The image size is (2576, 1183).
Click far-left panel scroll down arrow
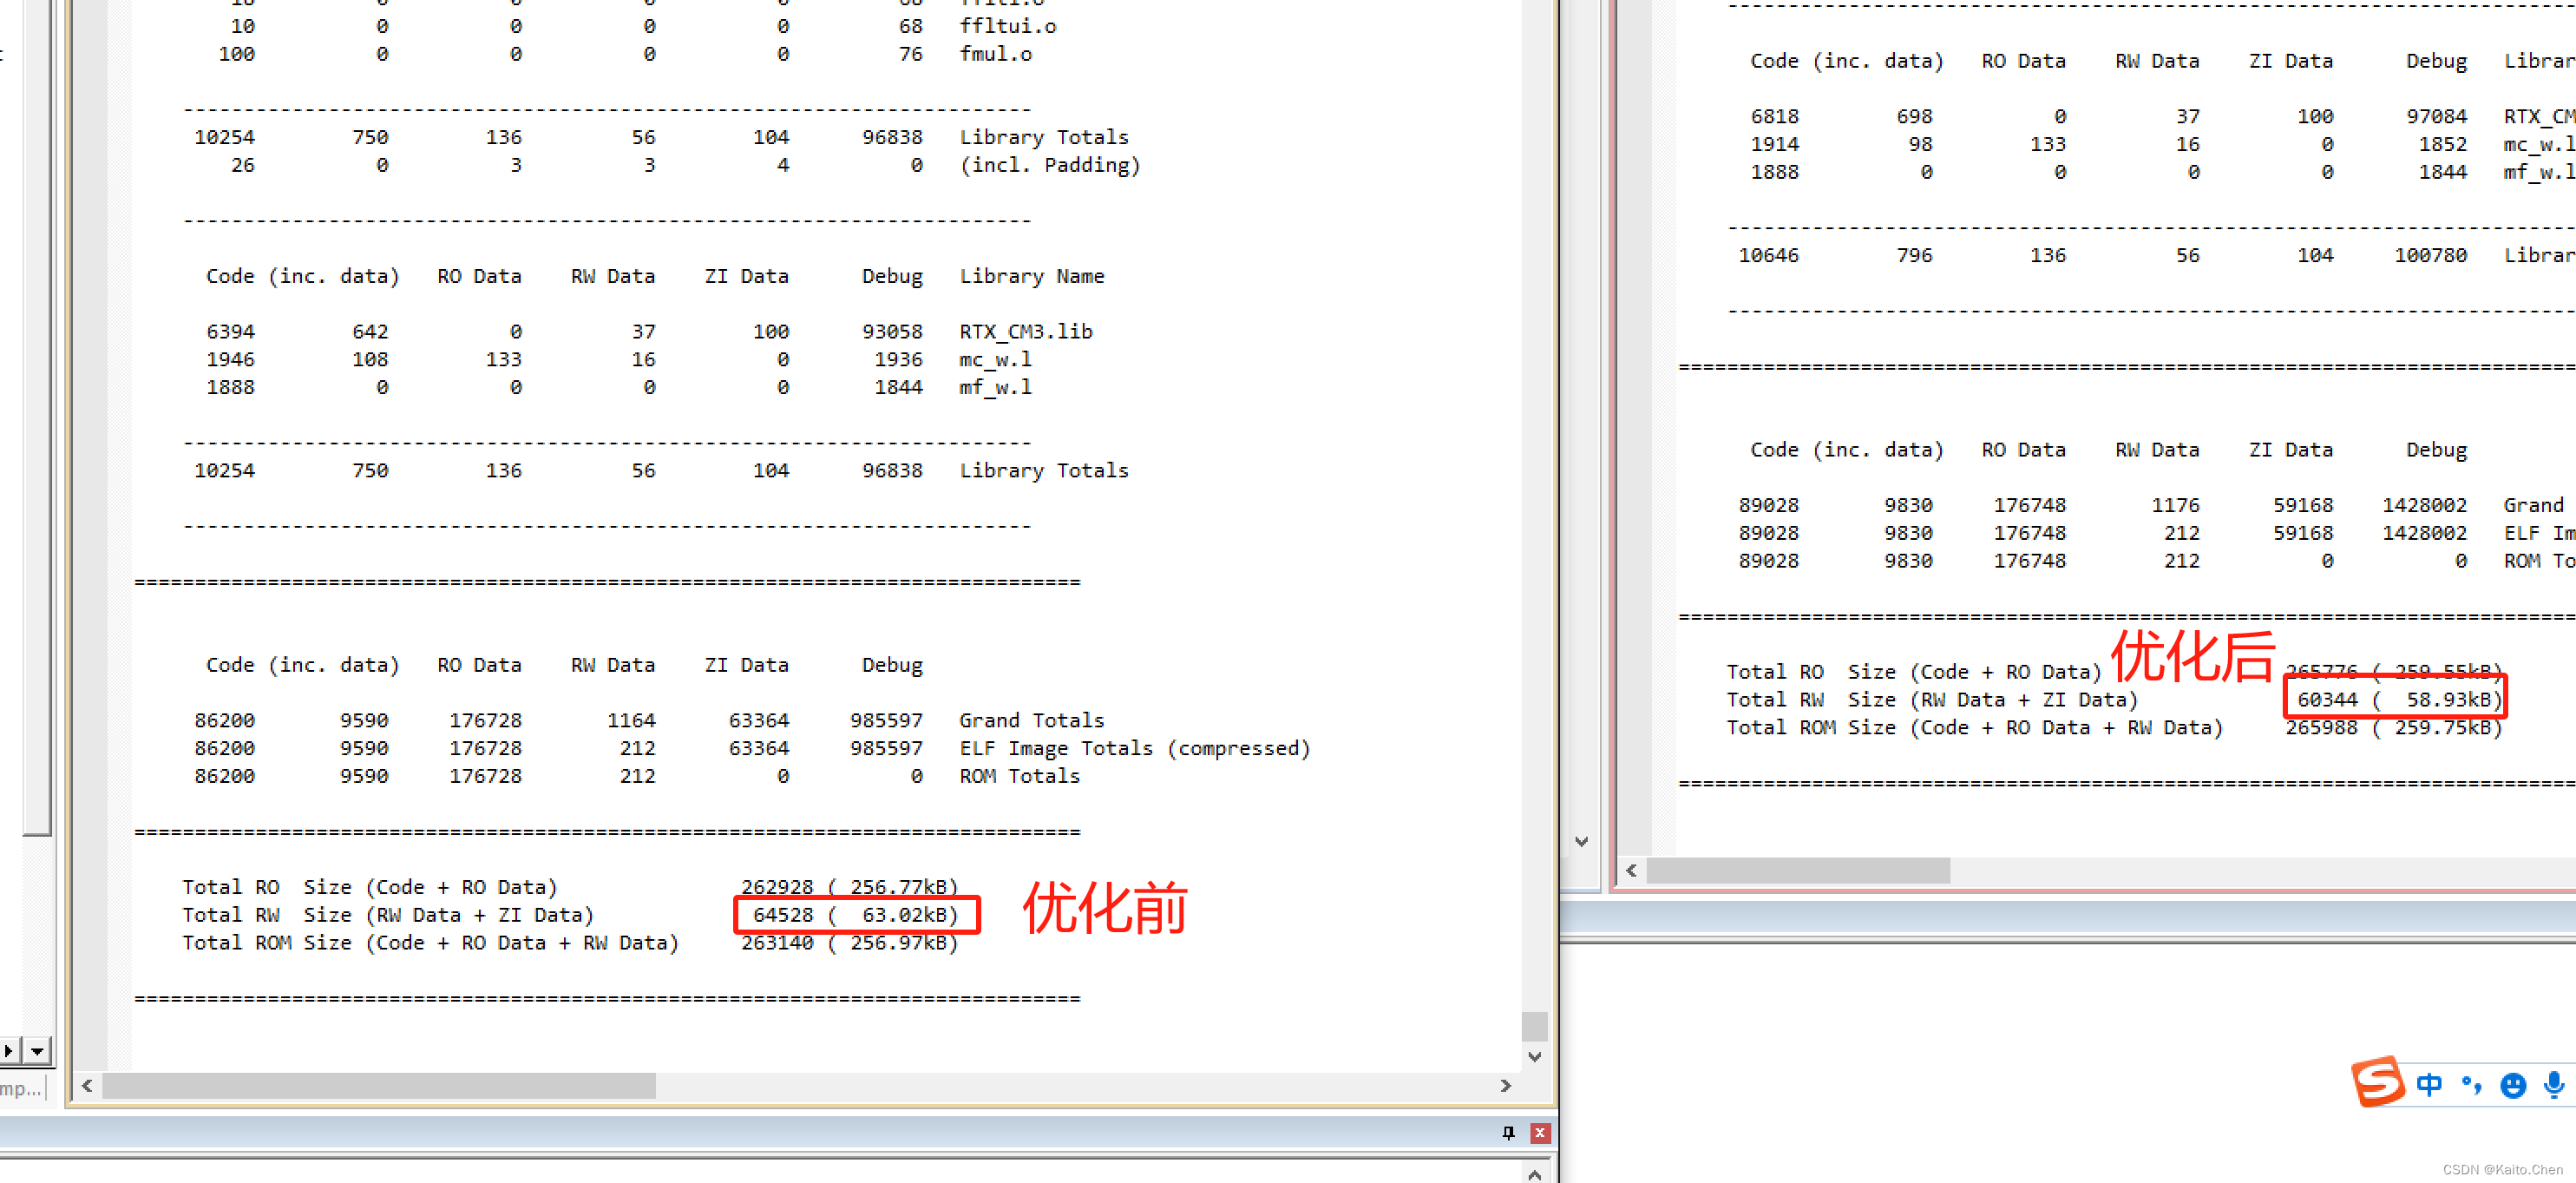37,1051
